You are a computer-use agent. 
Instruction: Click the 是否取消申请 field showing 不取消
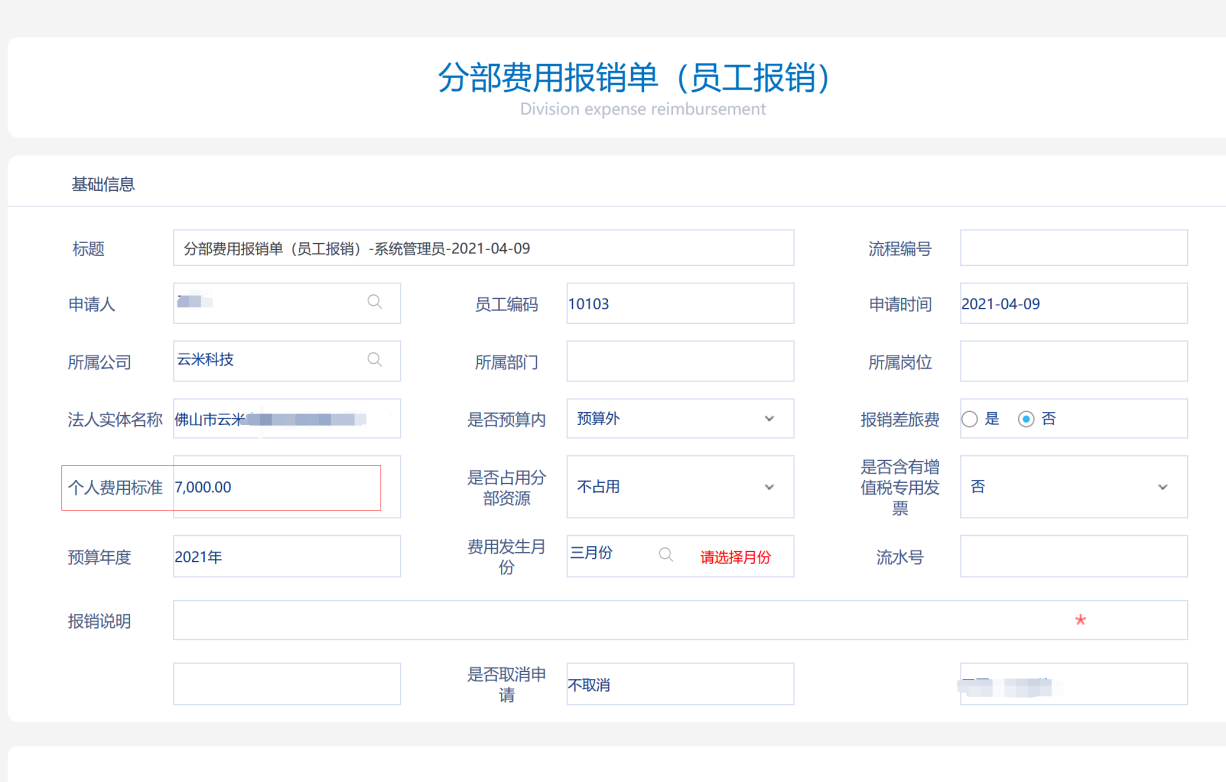680,684
